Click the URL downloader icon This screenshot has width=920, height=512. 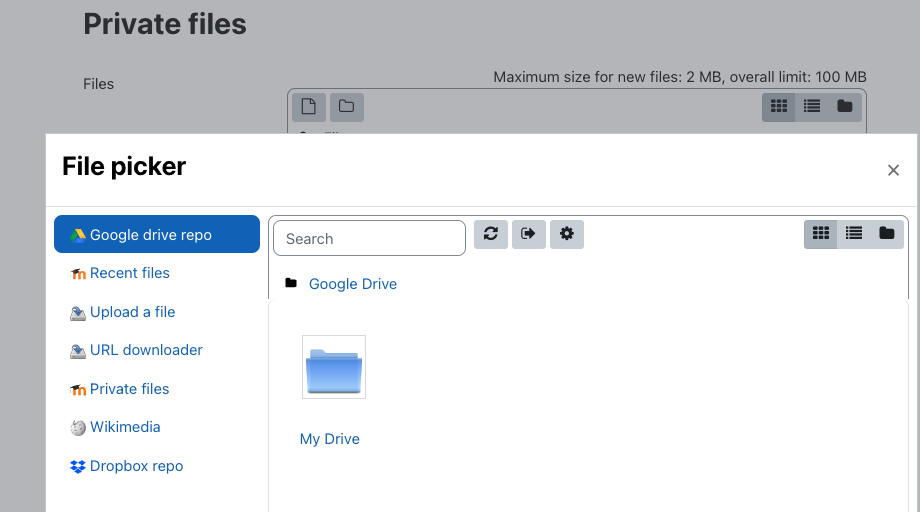pyautogui.click(x=78, y=351)
